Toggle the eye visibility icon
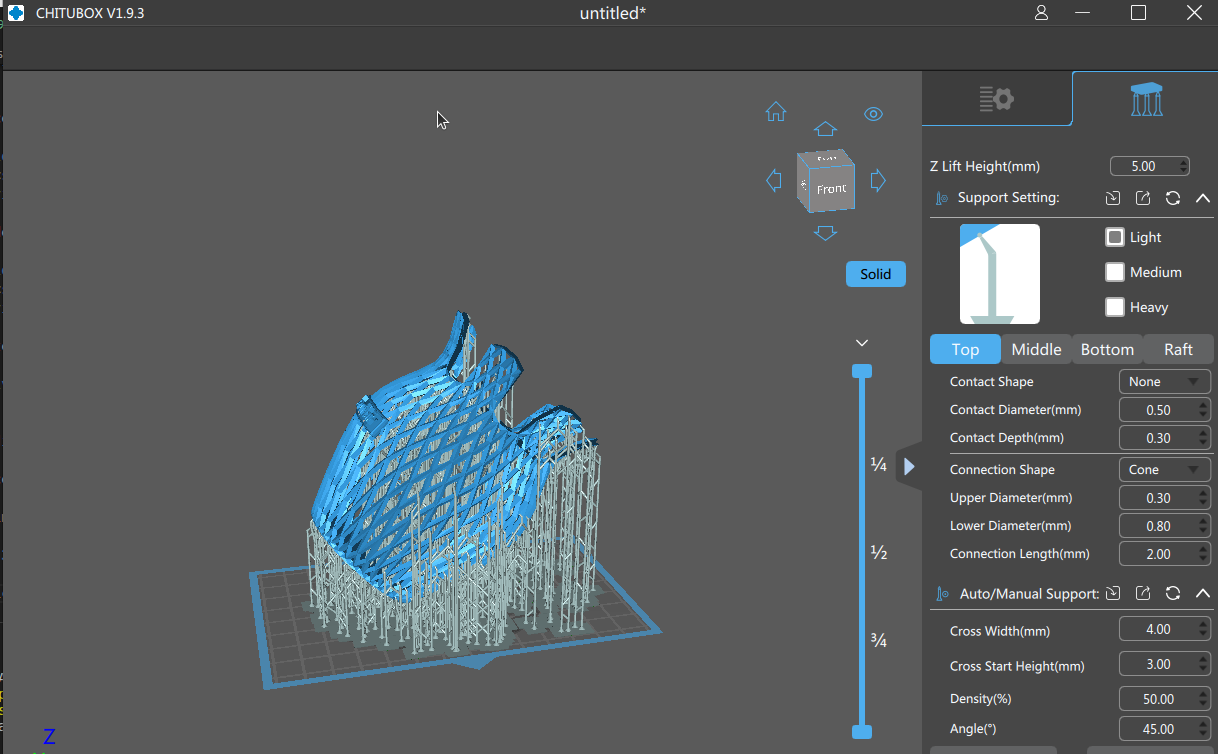Screen dimensions: 1218x754 click(873, 114)
